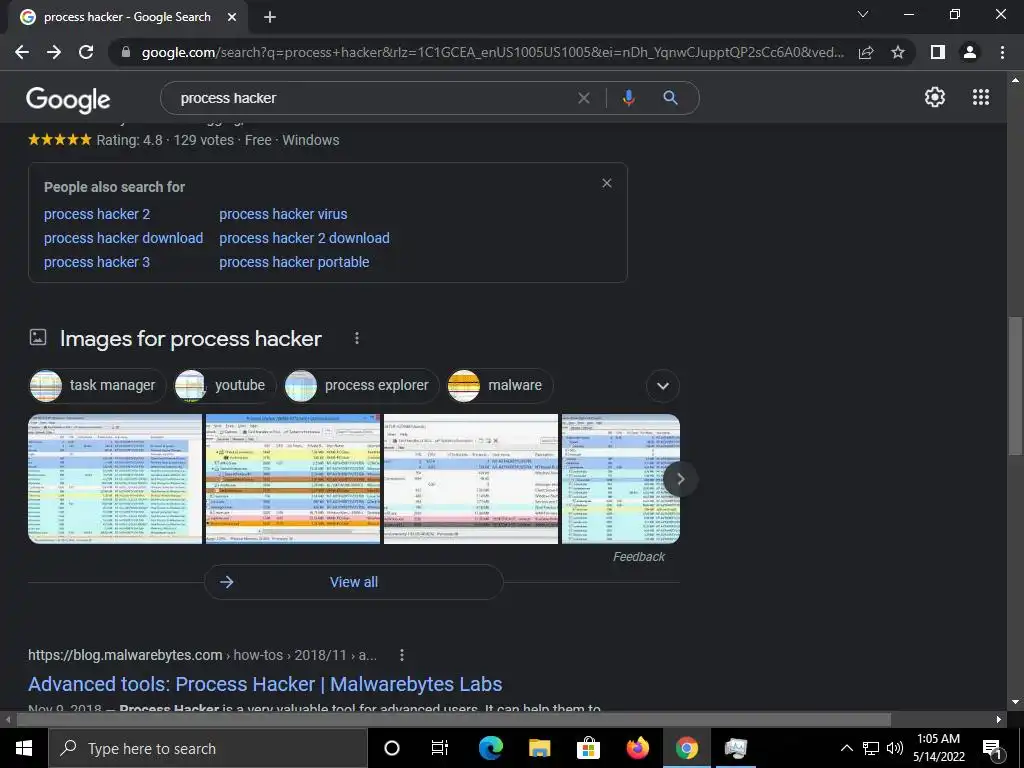1024x768 pixels.
Task: Go back to the previous page
Action: pos(22,52)
